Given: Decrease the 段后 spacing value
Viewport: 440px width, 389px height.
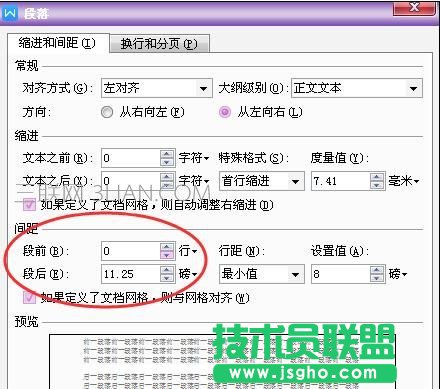Looking at the screenshot, I should [167, 278].
